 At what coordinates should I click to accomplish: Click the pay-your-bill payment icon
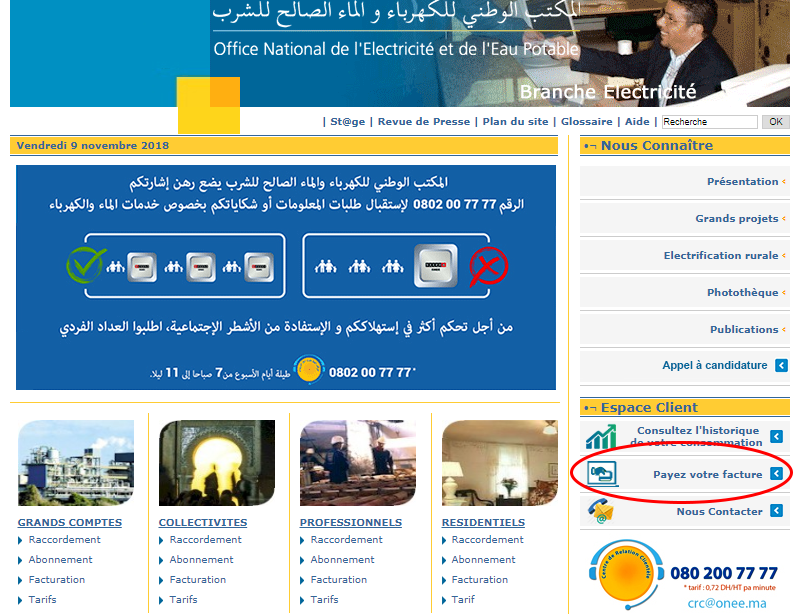tap(602, 474)
